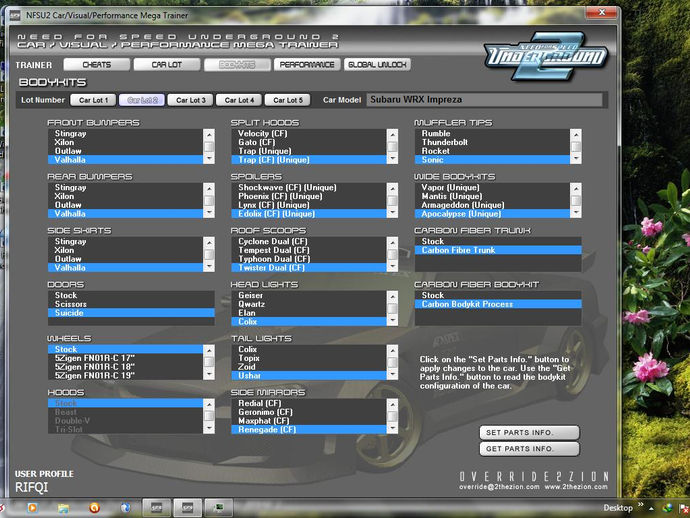Click the Get Parts Info button
This screenshot has height=518, width=690.
(529, 449)
